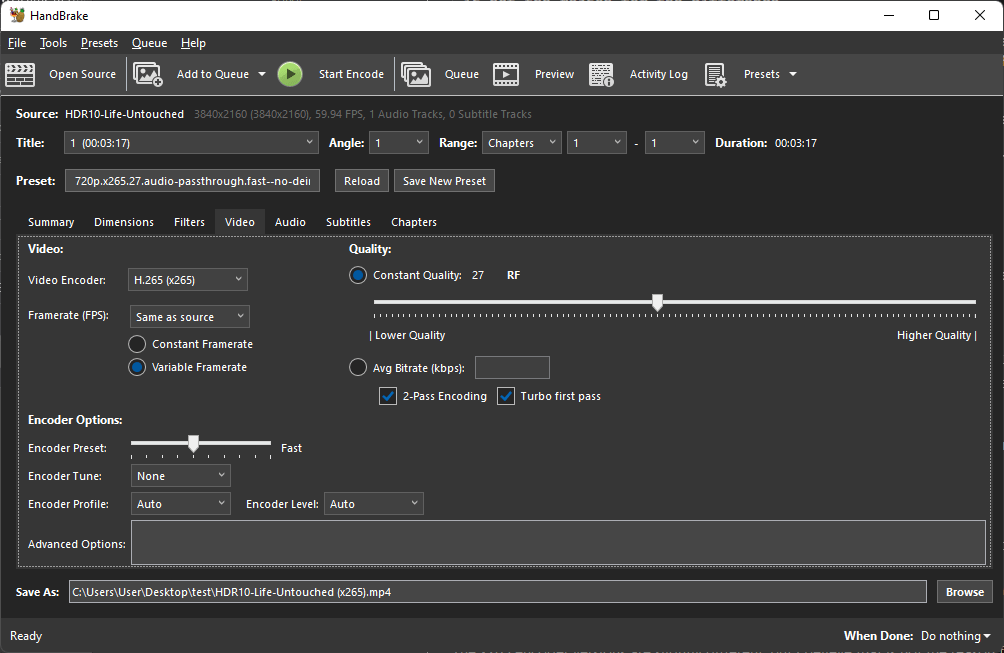
Task: Open the Presets panel icon
Action: [713, 74]
